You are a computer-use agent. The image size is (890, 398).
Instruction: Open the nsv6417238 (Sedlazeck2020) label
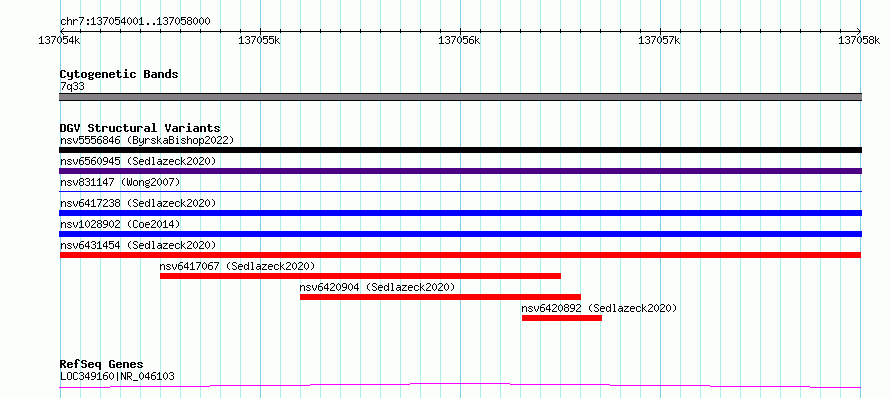click(138, 203)
